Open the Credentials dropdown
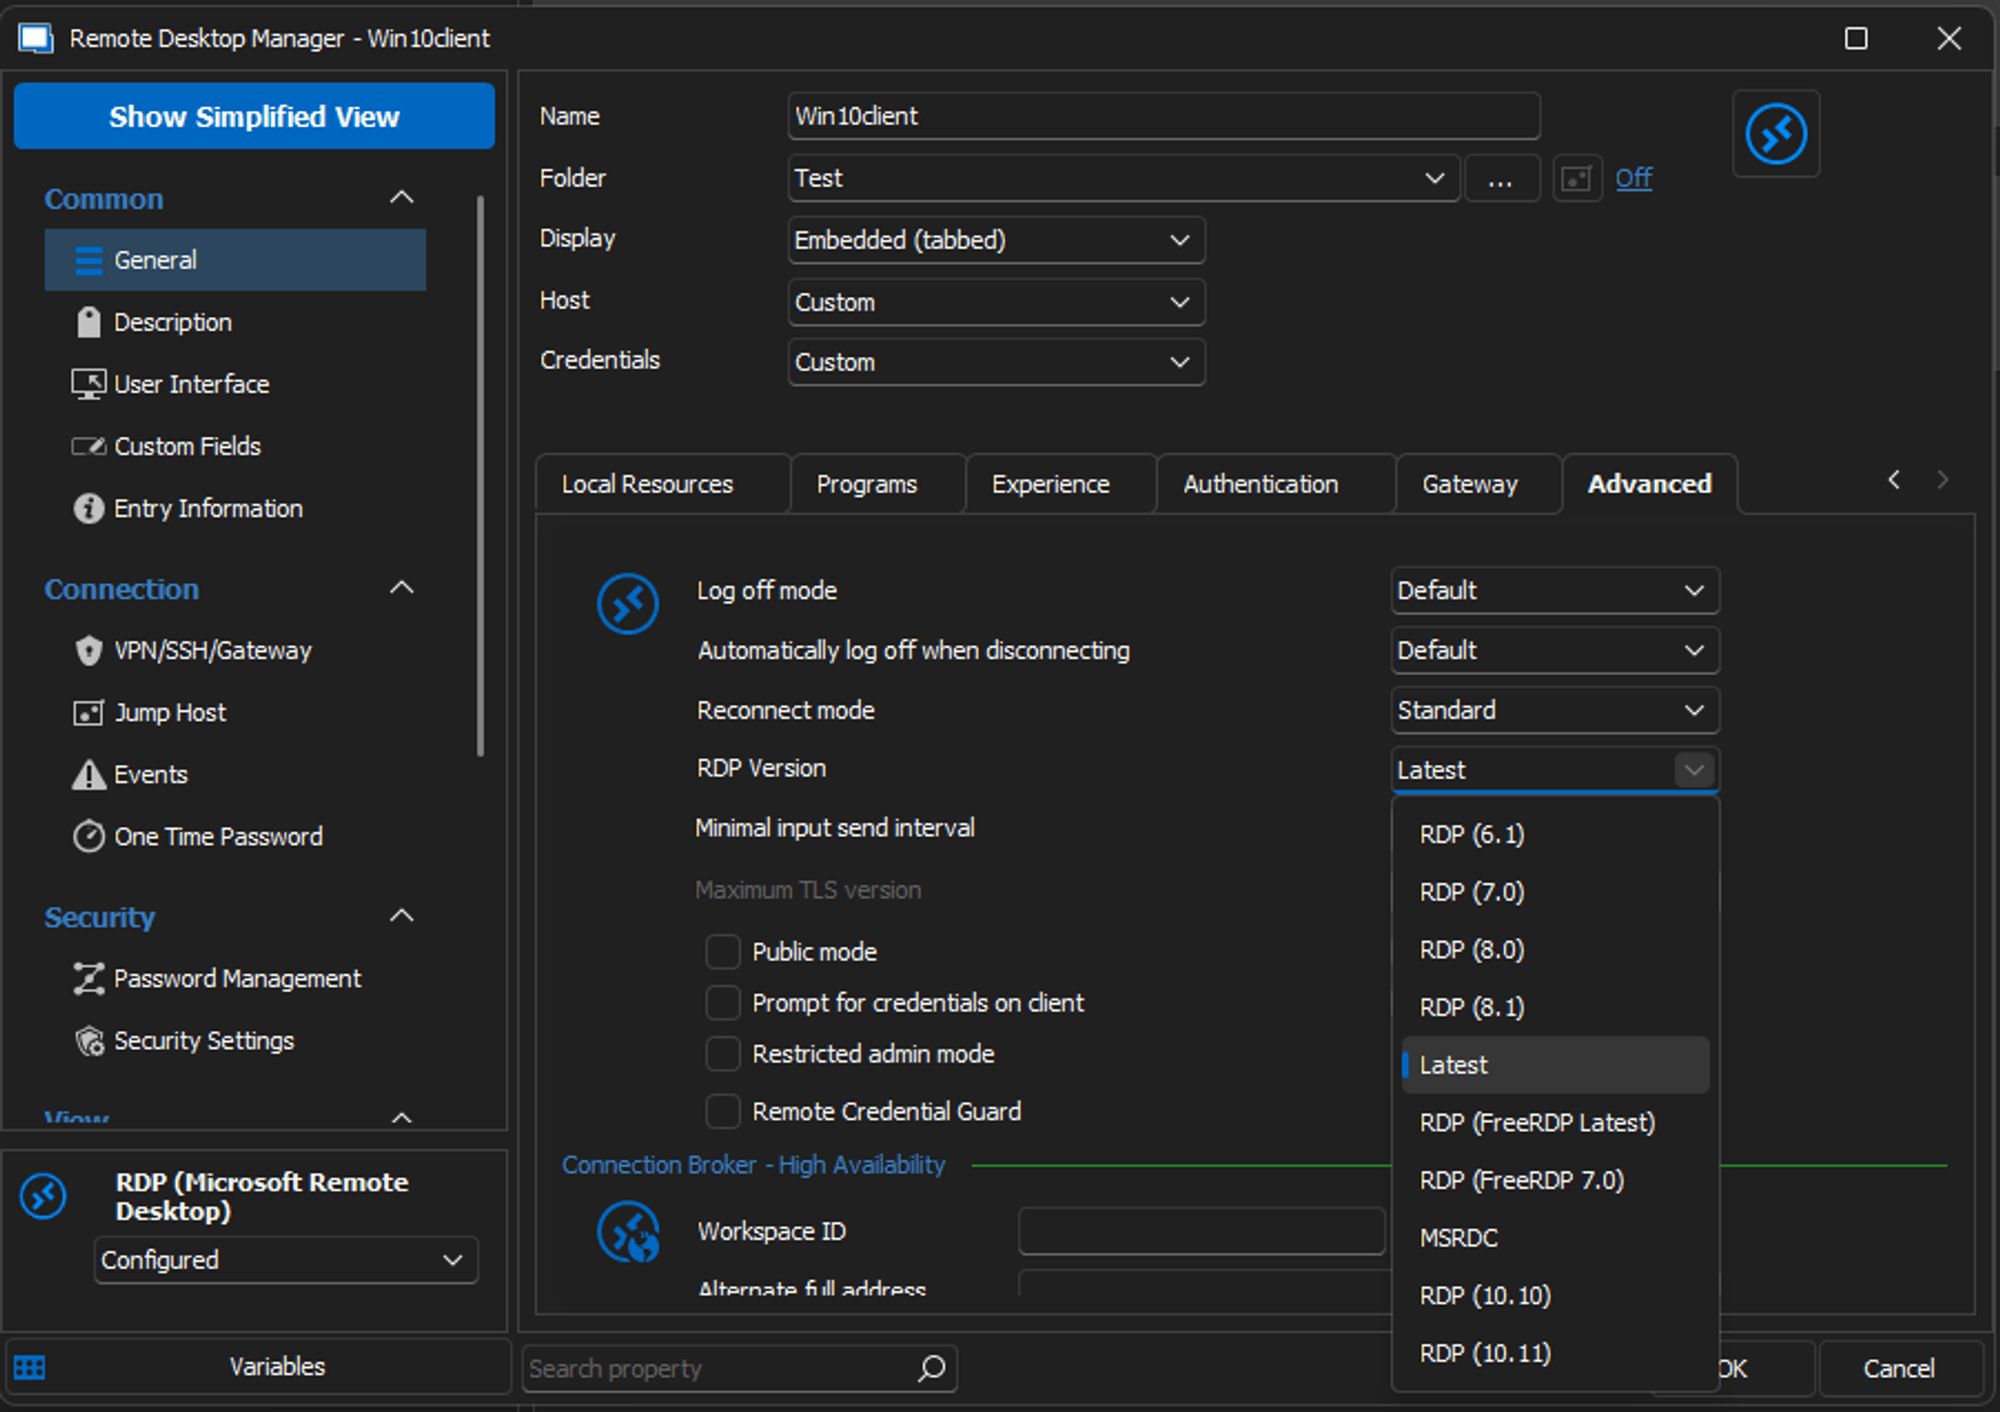Screen dimensions: 2000x1412 click(x=996, y=362)
